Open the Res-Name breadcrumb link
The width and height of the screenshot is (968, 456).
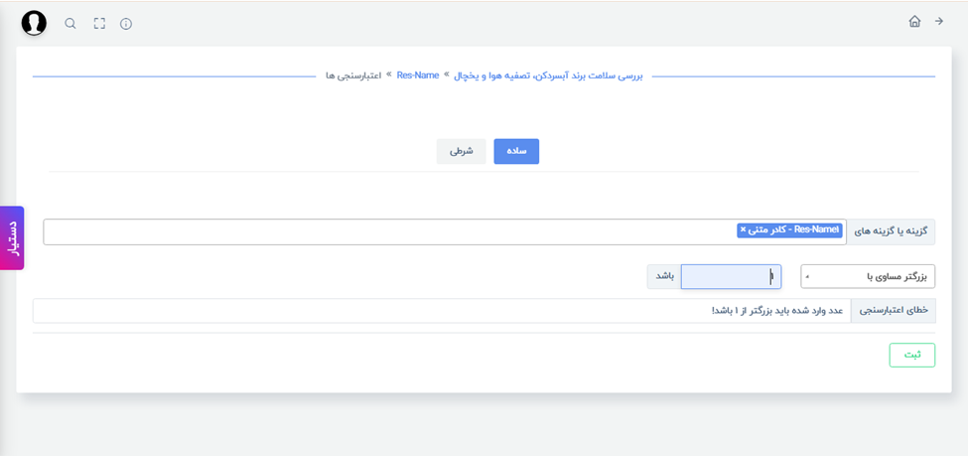(418, 75)
